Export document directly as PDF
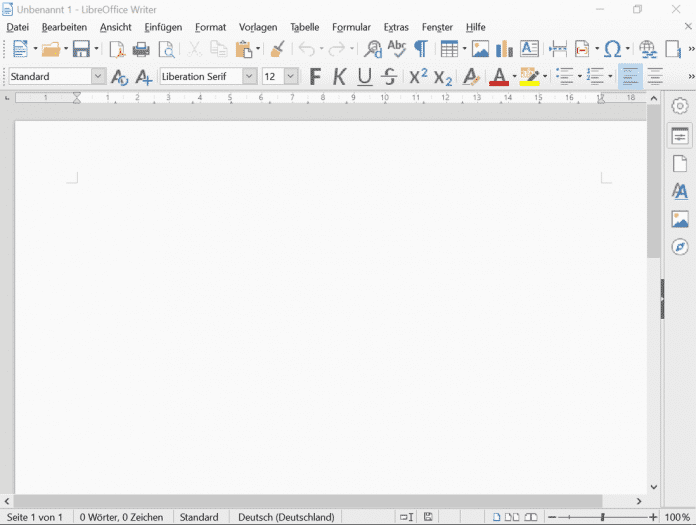Viewport: 696px width, 525px height. pos(117,49)
